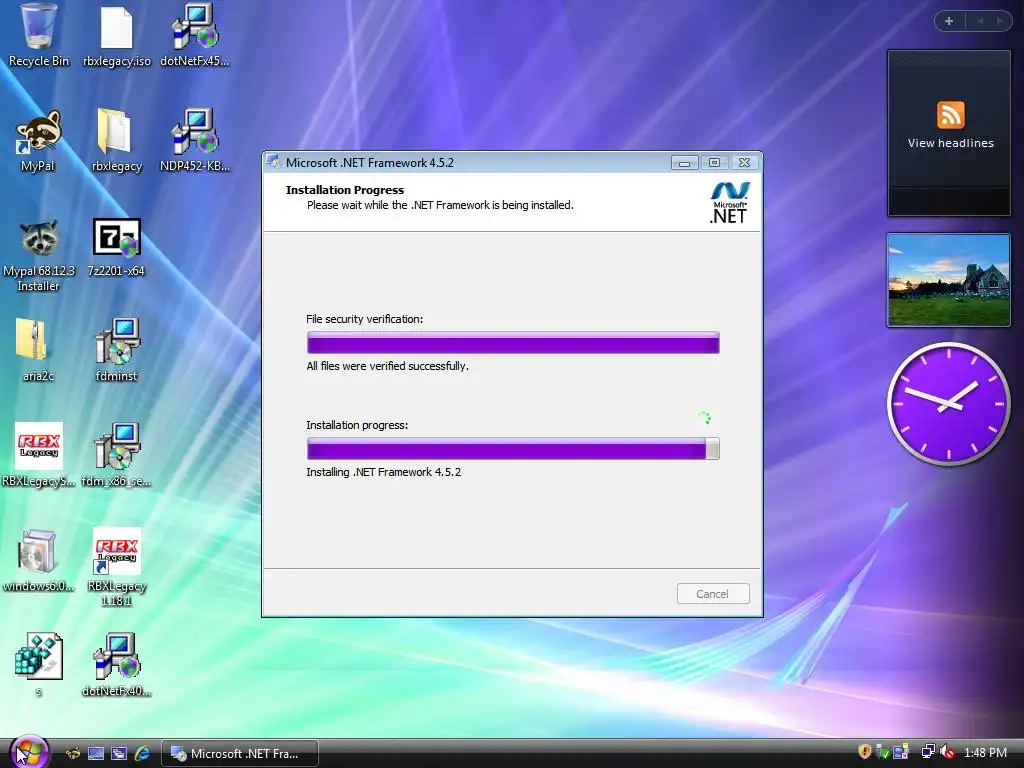Select the NDP452-KB installer icon
This screenshot has width=1024, height=768.
(x=195, y=140)
